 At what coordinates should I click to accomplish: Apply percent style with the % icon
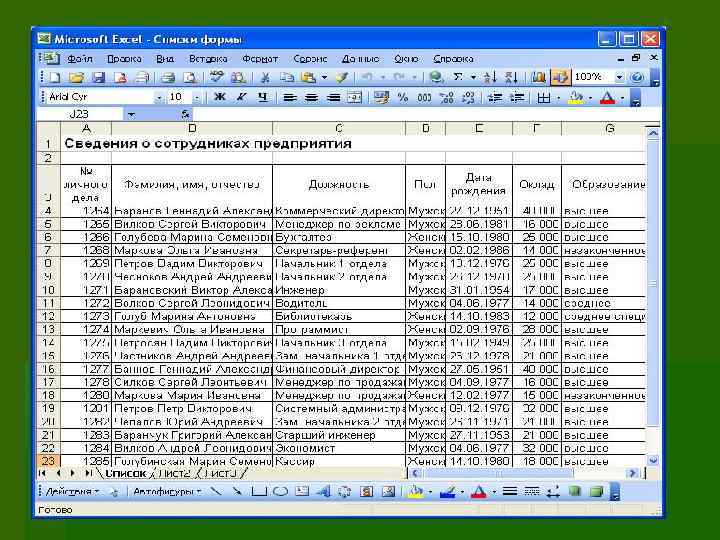coord(403,97)
